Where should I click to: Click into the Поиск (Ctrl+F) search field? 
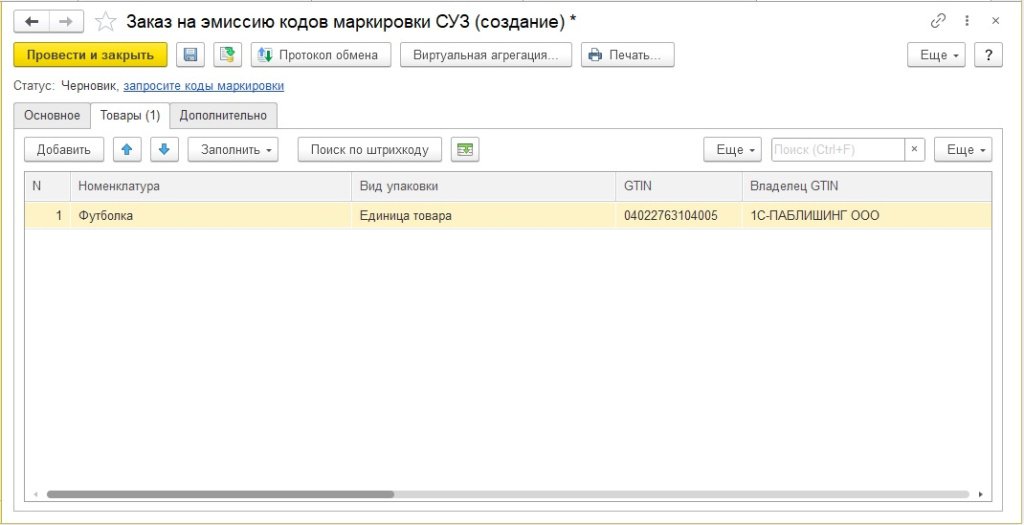click(837, 150)
